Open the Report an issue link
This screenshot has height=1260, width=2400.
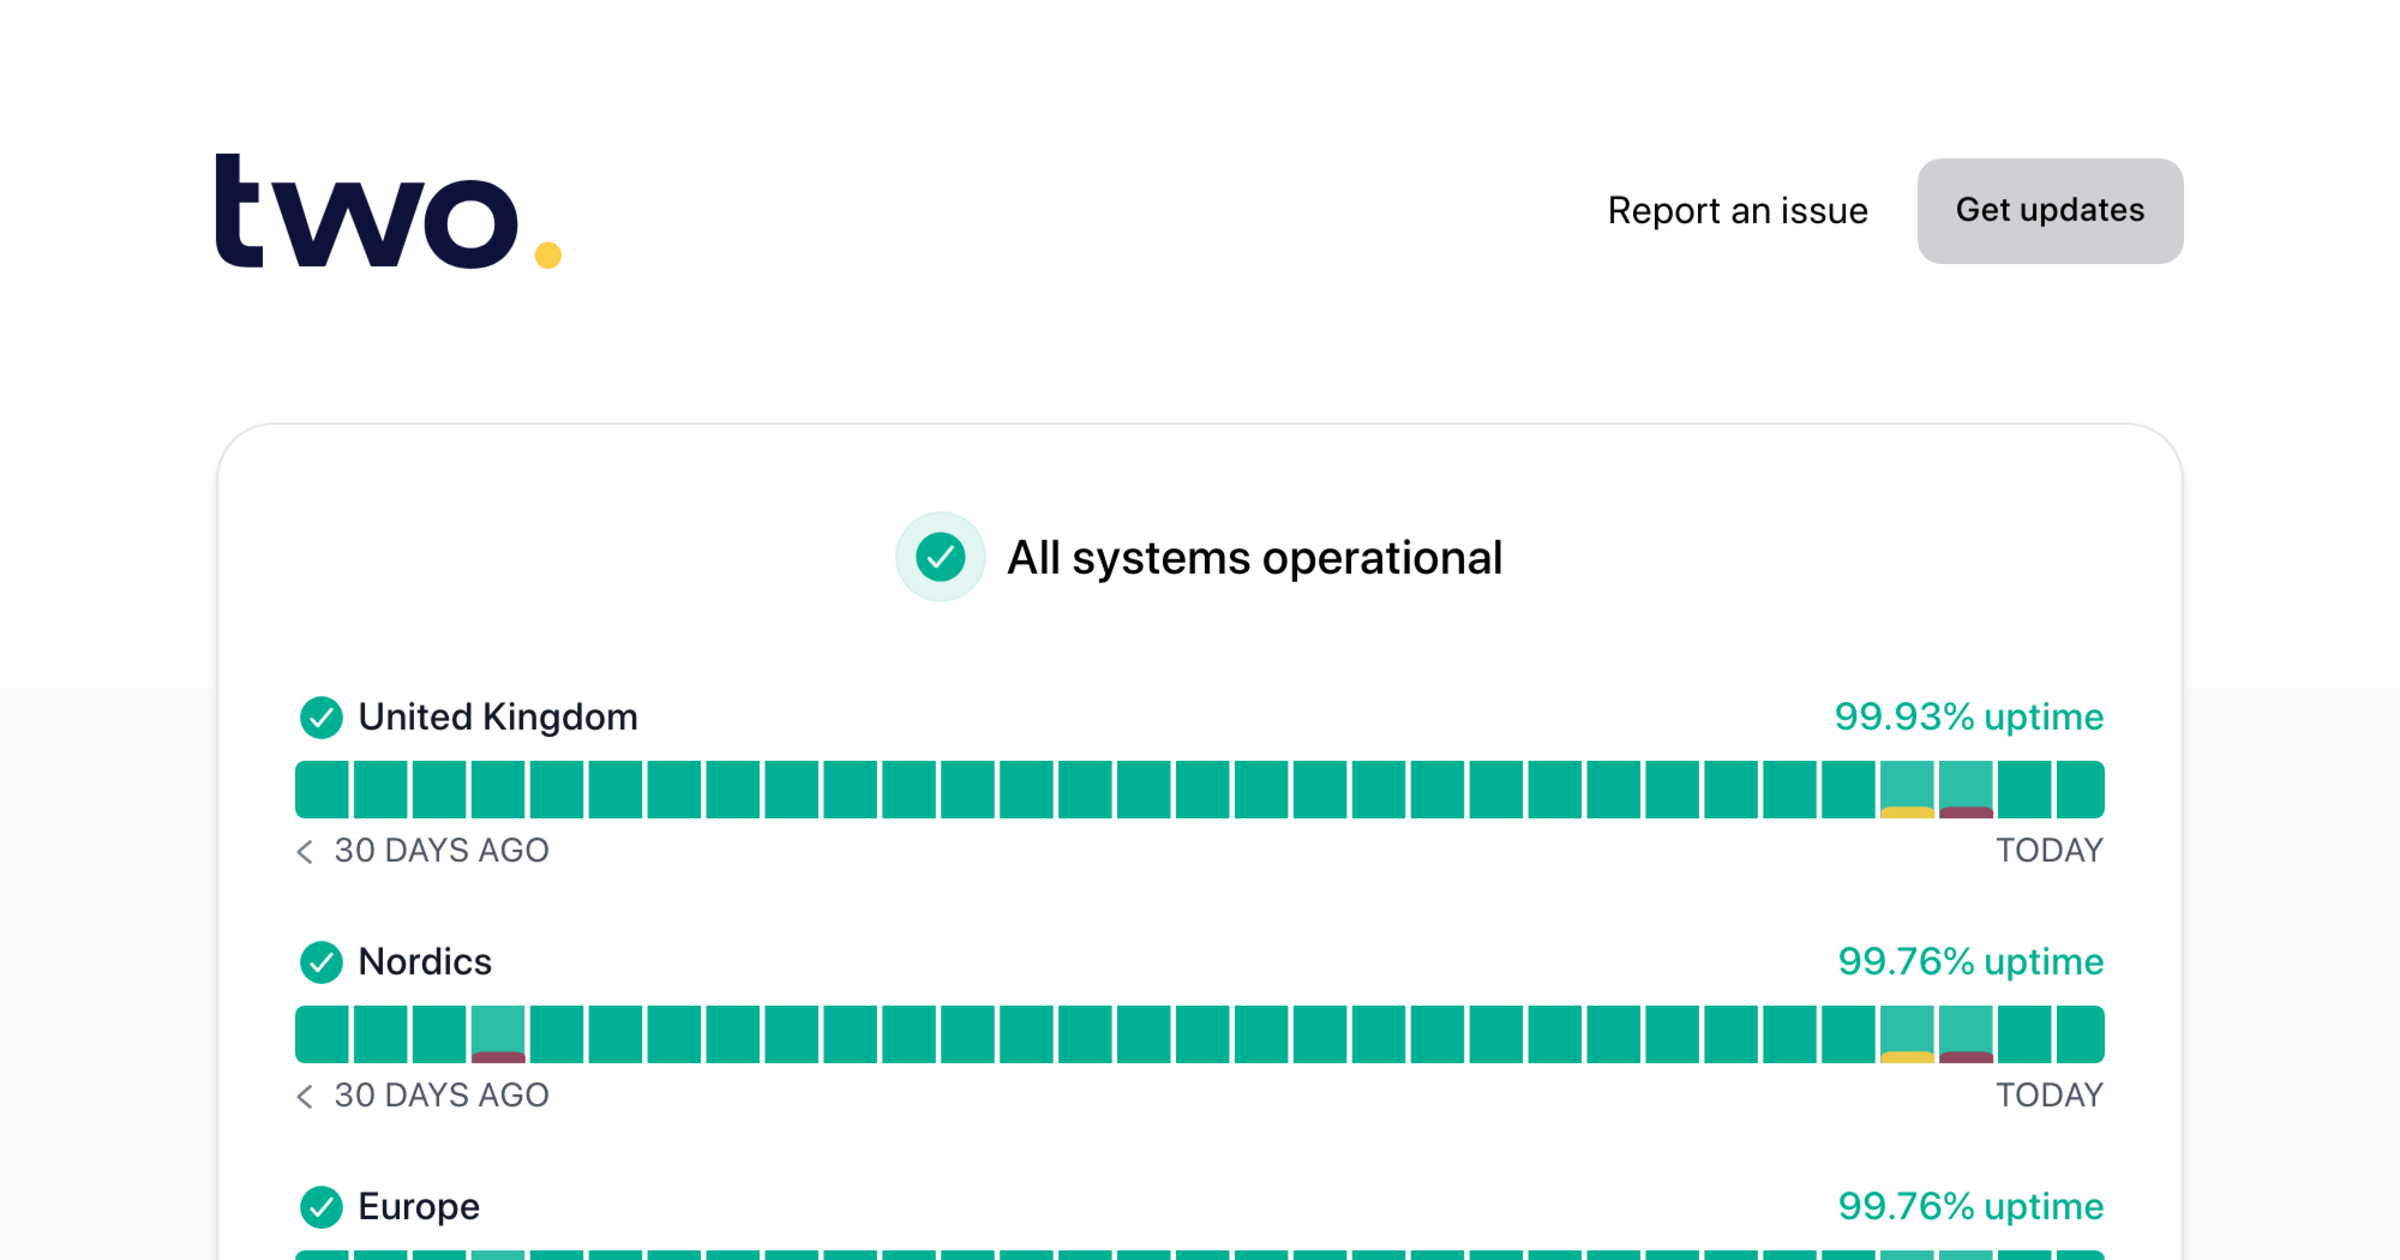coord(1737,211)
